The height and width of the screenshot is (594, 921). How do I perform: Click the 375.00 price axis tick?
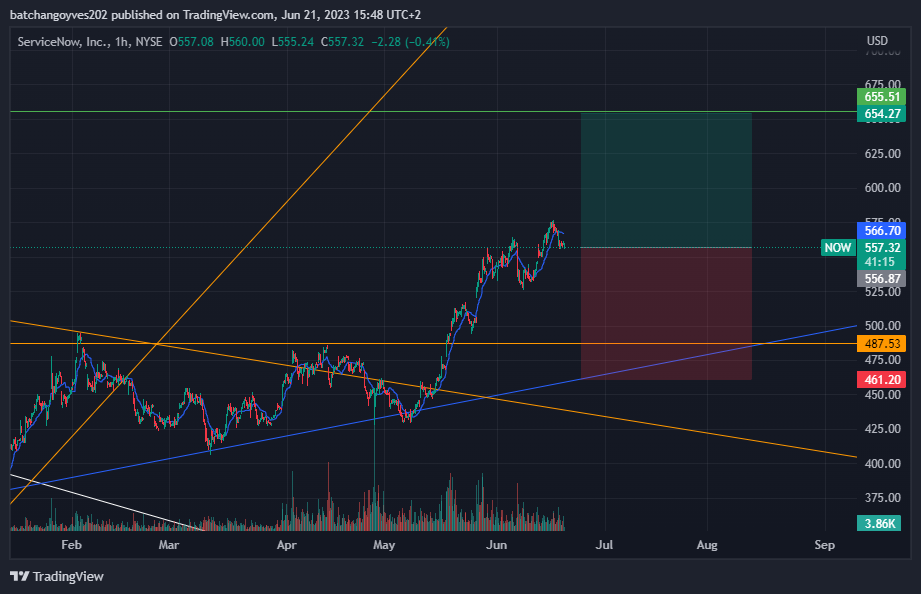pos(882,498)
